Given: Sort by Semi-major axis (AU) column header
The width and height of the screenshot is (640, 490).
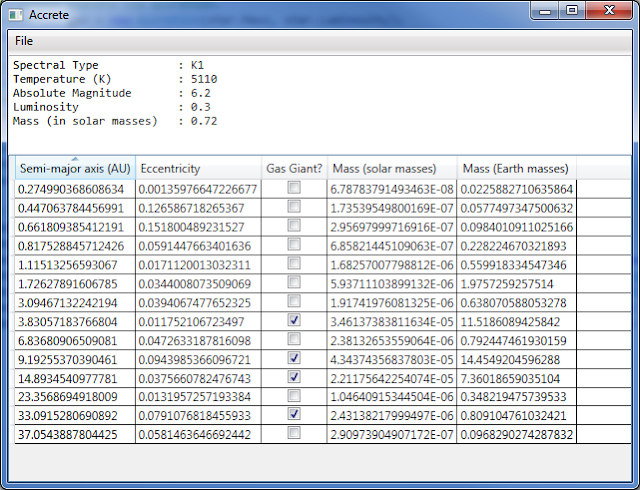Looking at the screenshot, I should tap(75, 168).
